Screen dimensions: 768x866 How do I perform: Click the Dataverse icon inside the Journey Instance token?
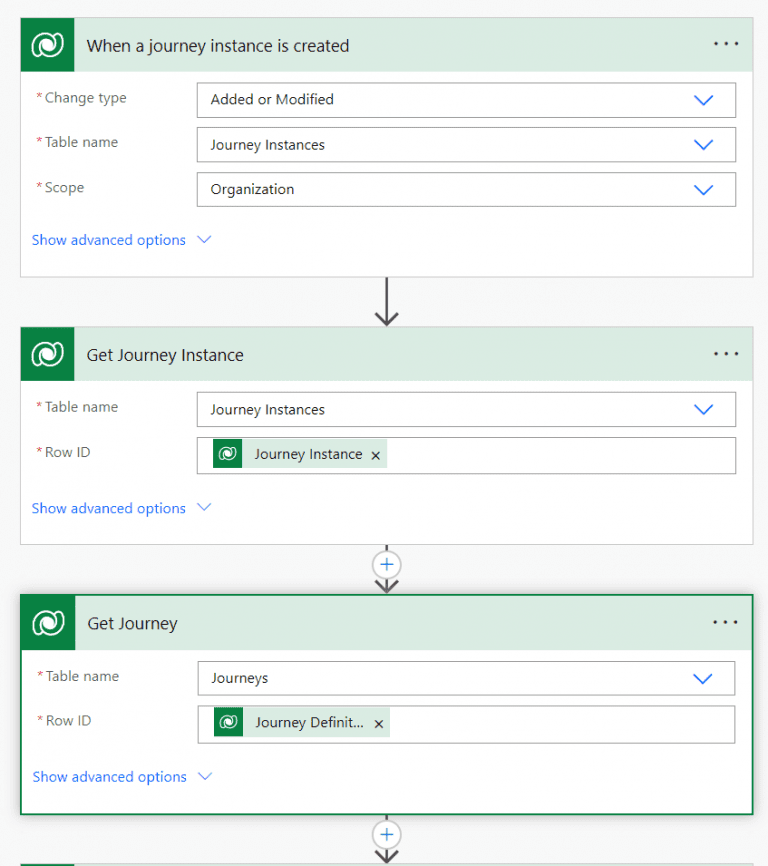227,454
